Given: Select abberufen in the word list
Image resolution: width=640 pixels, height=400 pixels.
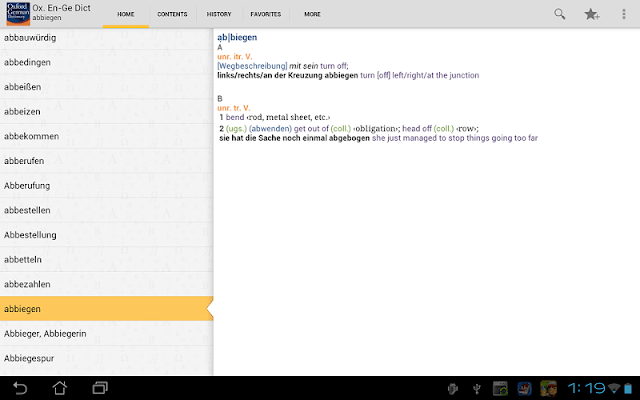Looking at the screenshot, I should [x=107, y=161].
